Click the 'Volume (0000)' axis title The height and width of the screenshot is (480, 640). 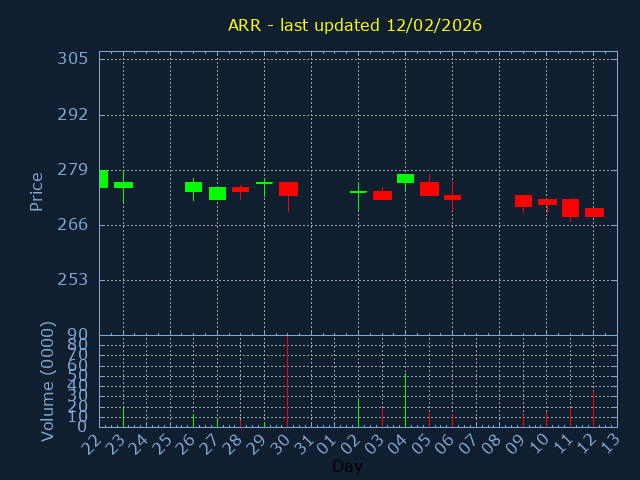tap(48, 382)
